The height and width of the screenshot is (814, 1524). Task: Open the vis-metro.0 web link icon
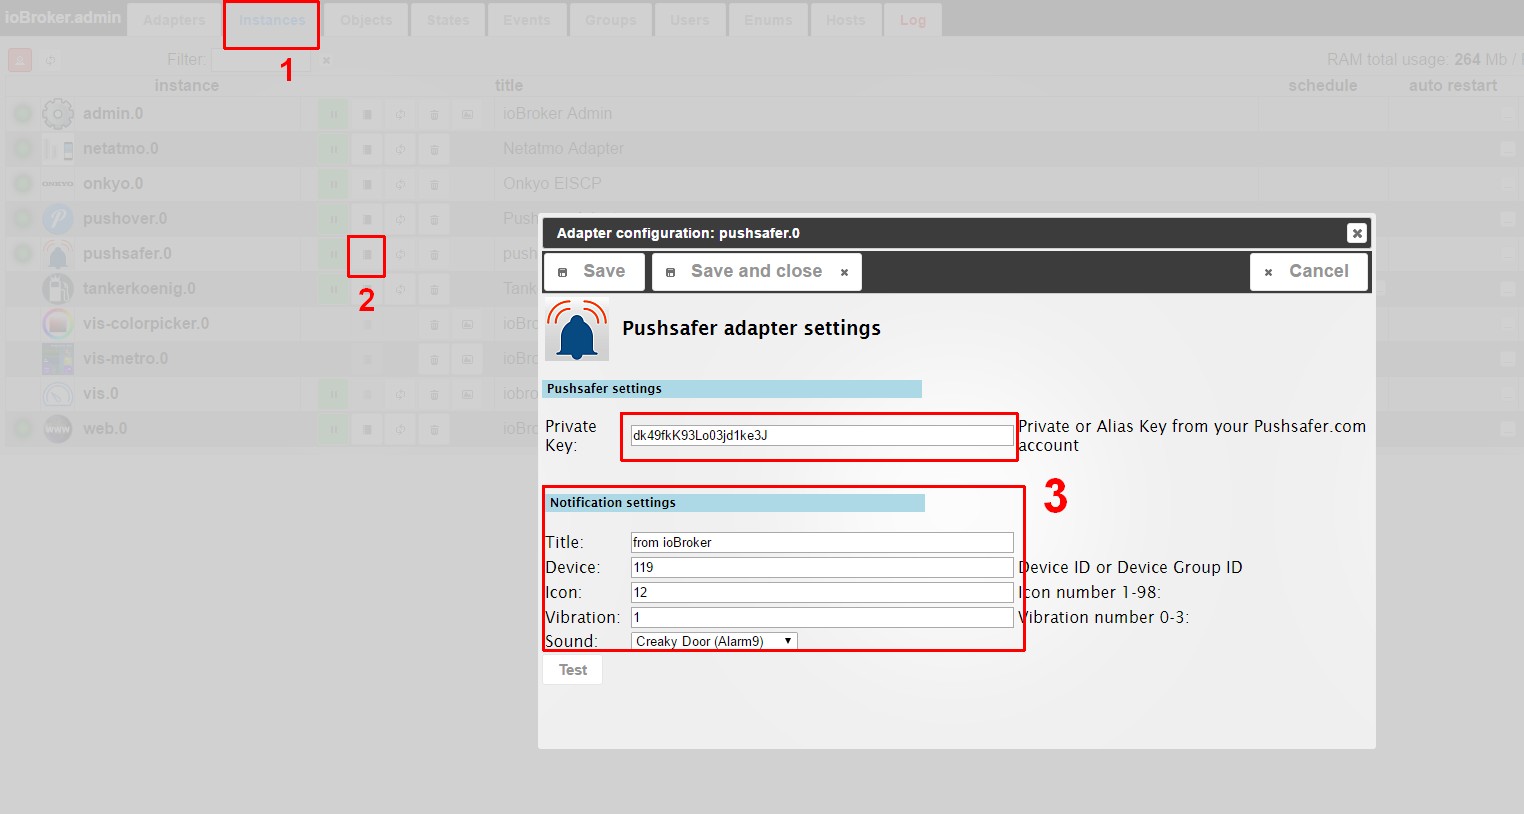click(467, 360)
